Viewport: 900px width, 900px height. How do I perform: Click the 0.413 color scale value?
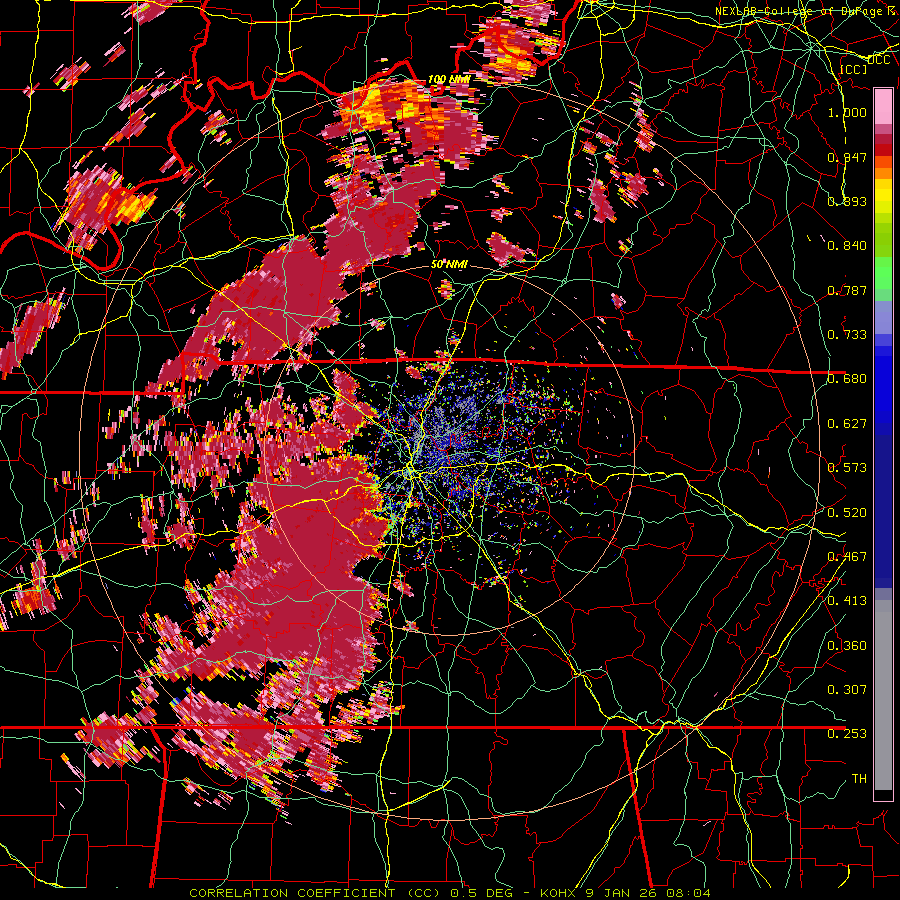[847, 601]
